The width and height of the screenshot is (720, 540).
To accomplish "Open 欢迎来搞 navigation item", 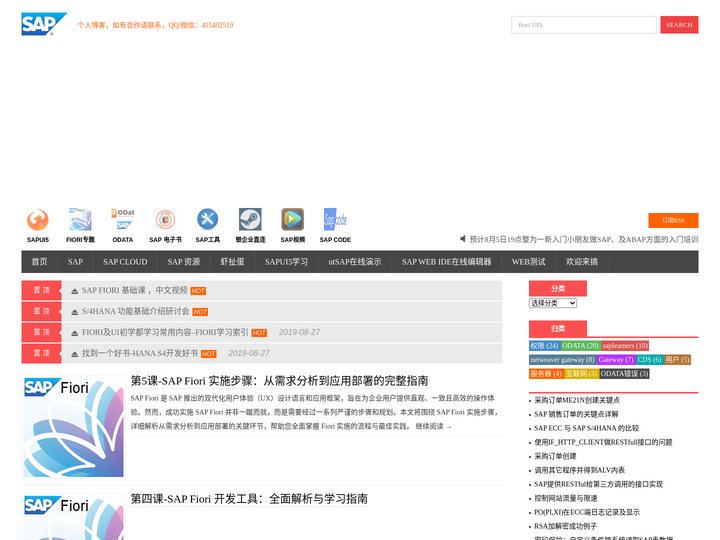I will (582, 262).
